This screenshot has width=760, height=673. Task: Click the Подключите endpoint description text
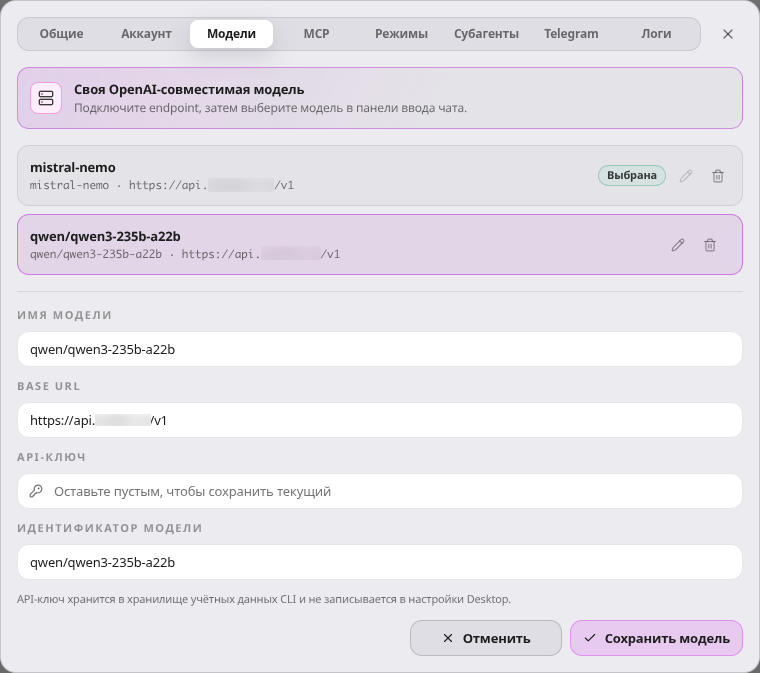click(x=270, y=108)
